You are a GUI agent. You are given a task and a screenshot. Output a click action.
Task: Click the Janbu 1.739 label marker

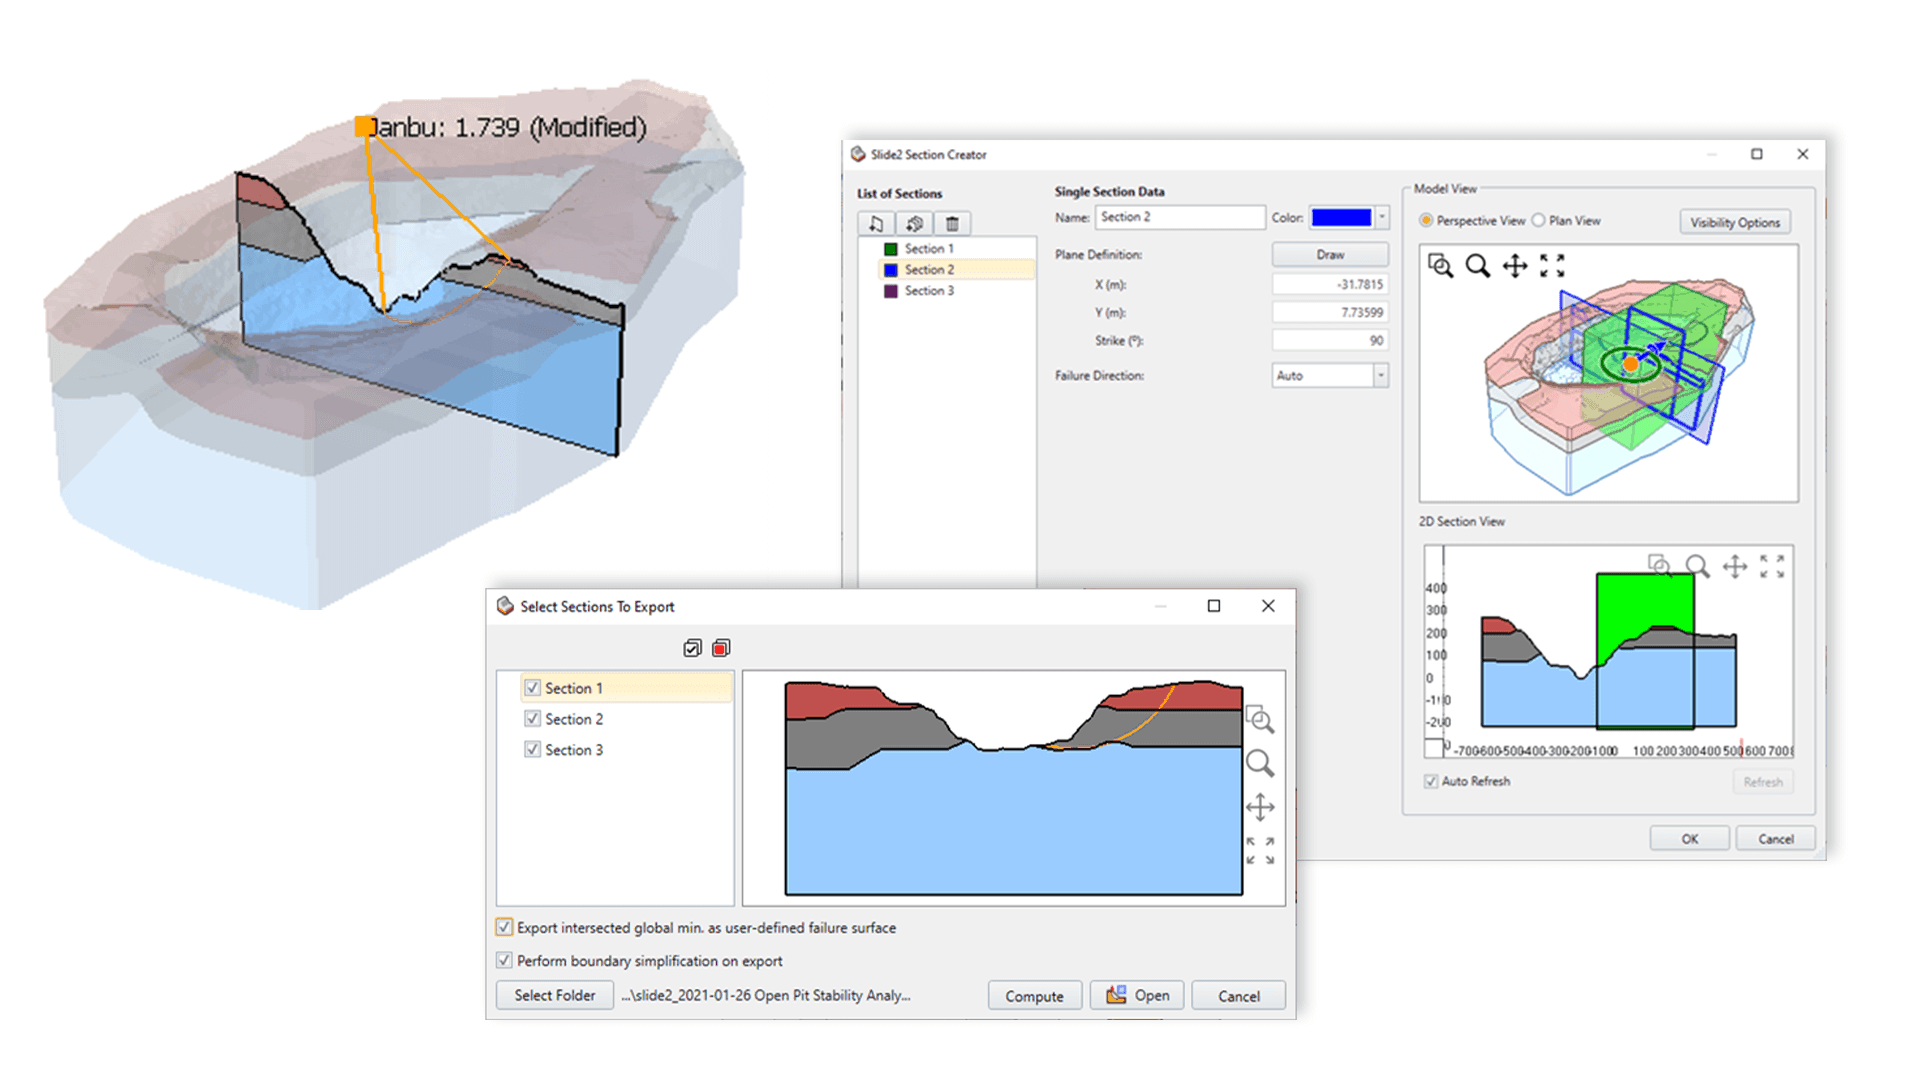[365, 127]
